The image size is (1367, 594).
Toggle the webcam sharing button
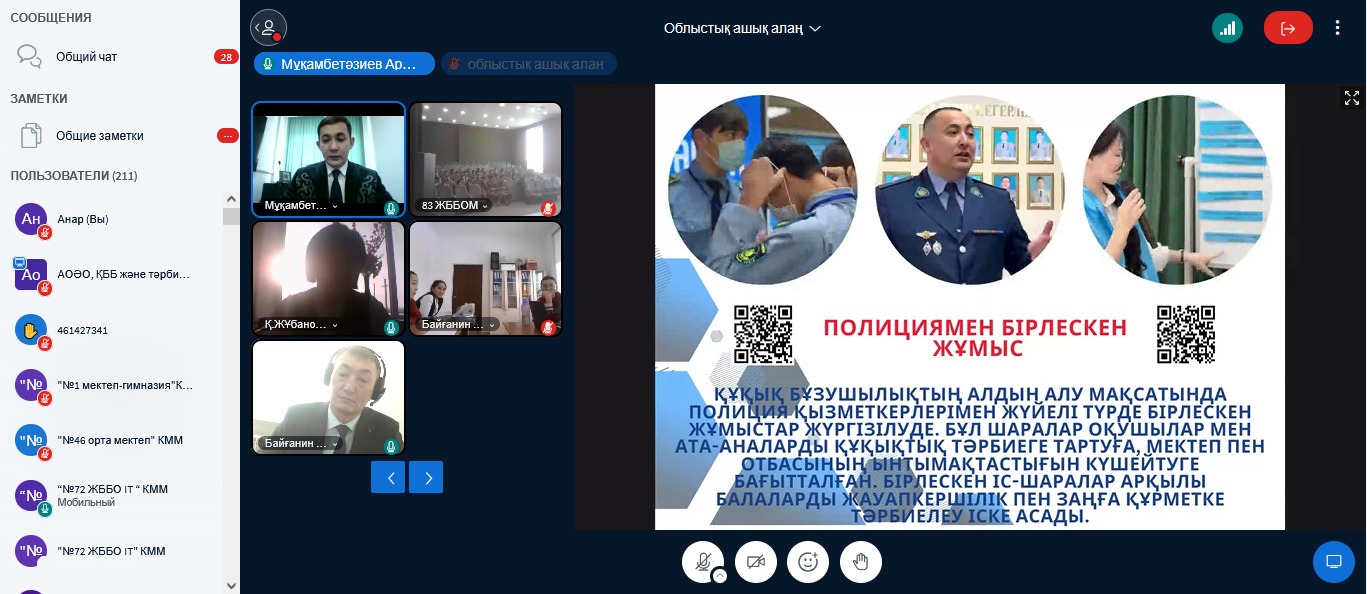click(756, 562)
